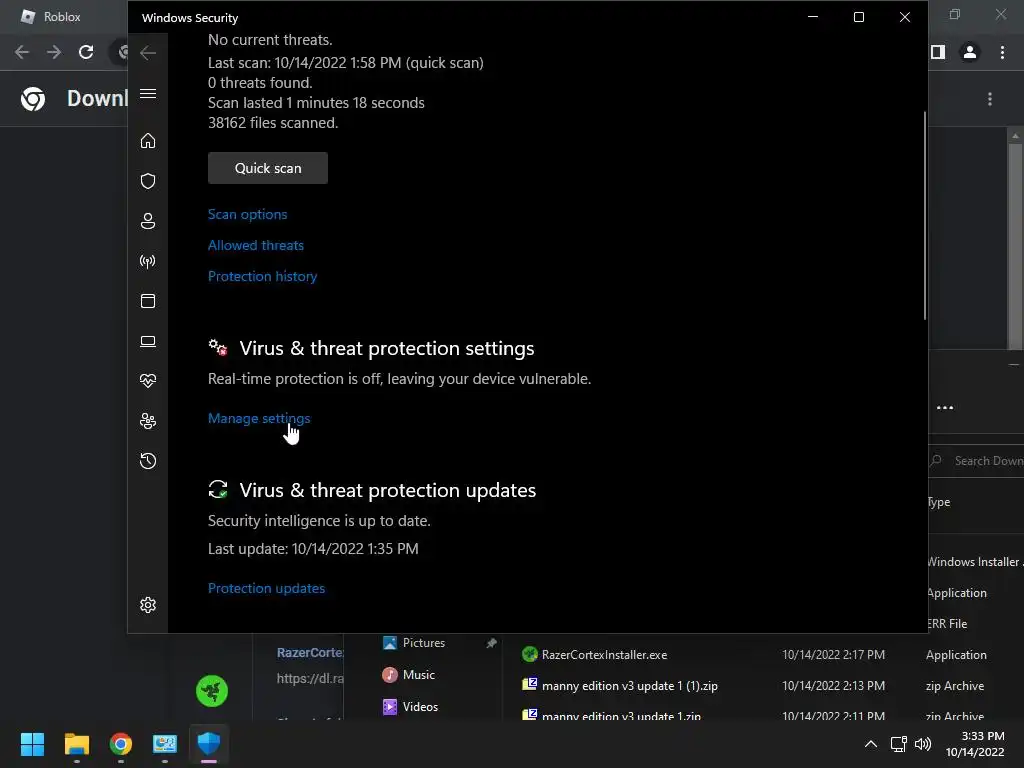Show hidden system tray icons chevron
Screen dimensions: 1024x768
click(871, 744)
